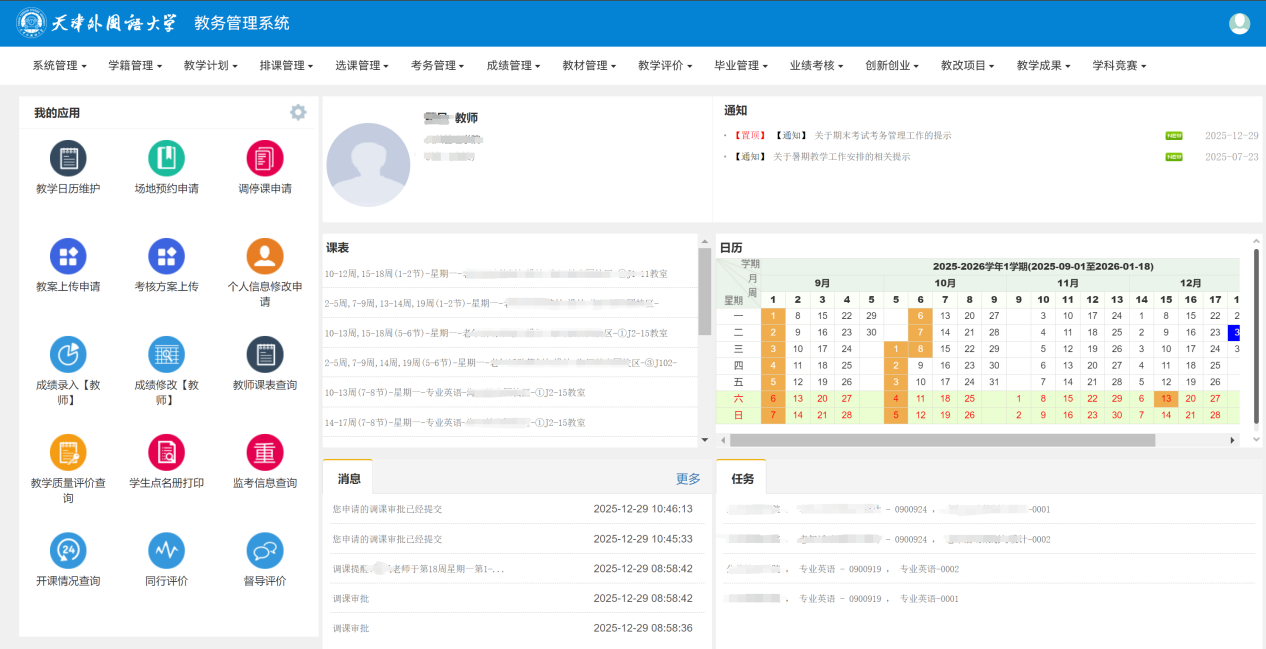
Task: Launch the 教案上传申请 app
Action: [68, 257]
